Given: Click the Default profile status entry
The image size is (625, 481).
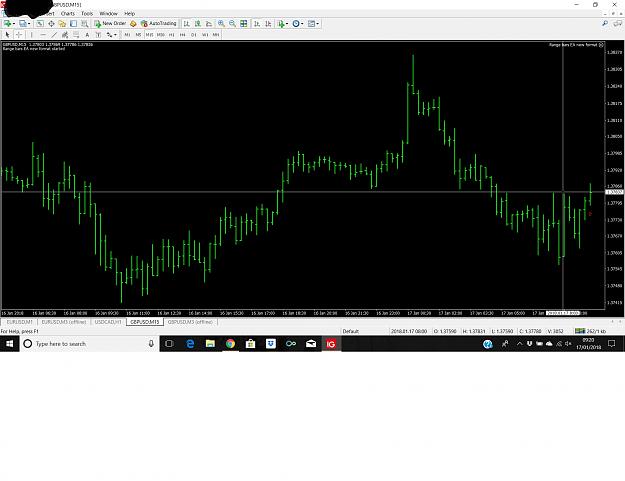Looking at the screenshot, I should pos(351,331).
